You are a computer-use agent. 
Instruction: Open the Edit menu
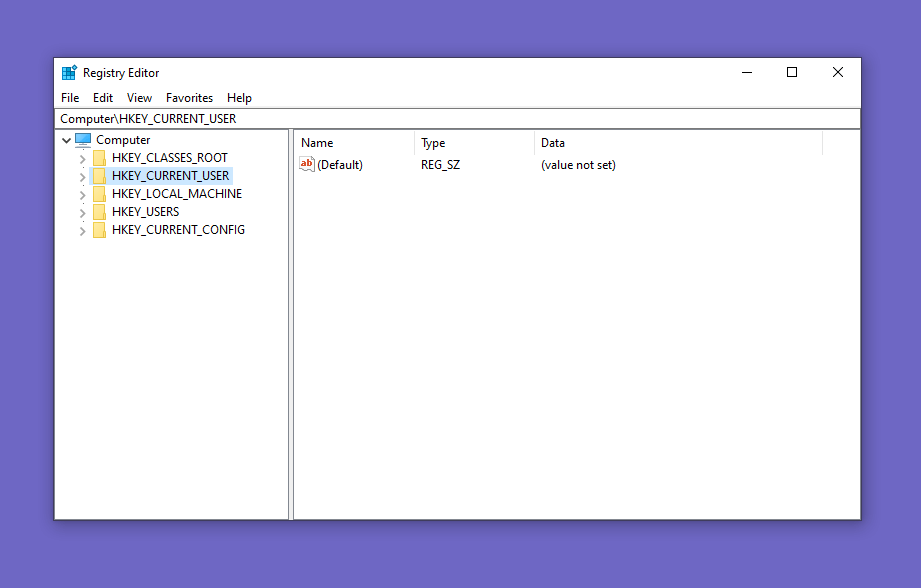tap(103, 98)
